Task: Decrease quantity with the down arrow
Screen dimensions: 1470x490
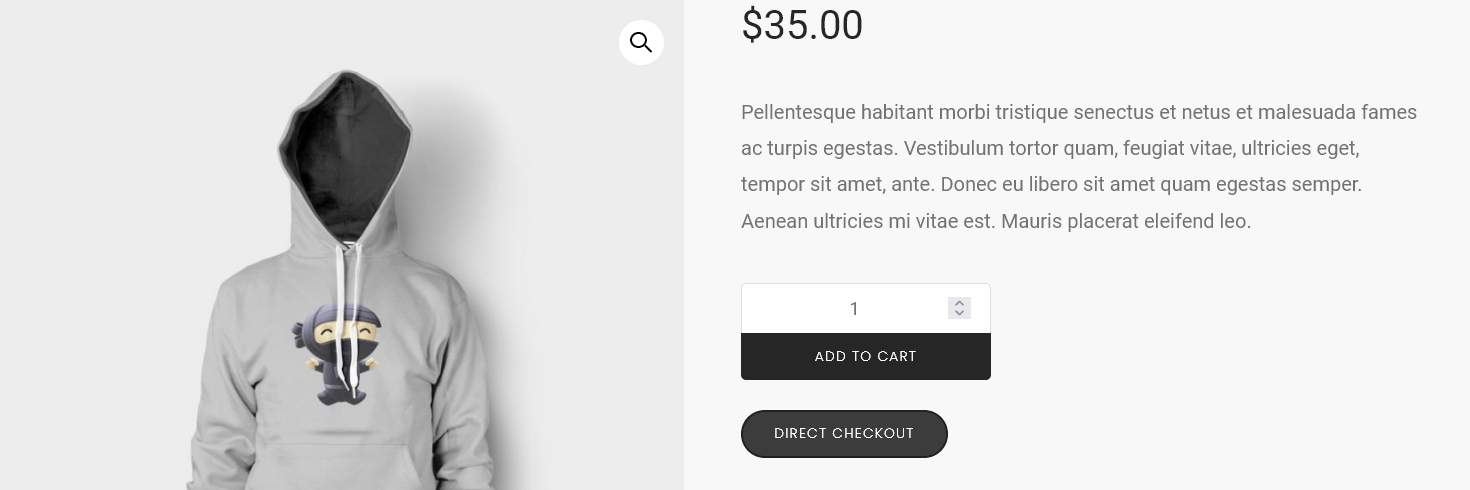Action: coord(959,314)
